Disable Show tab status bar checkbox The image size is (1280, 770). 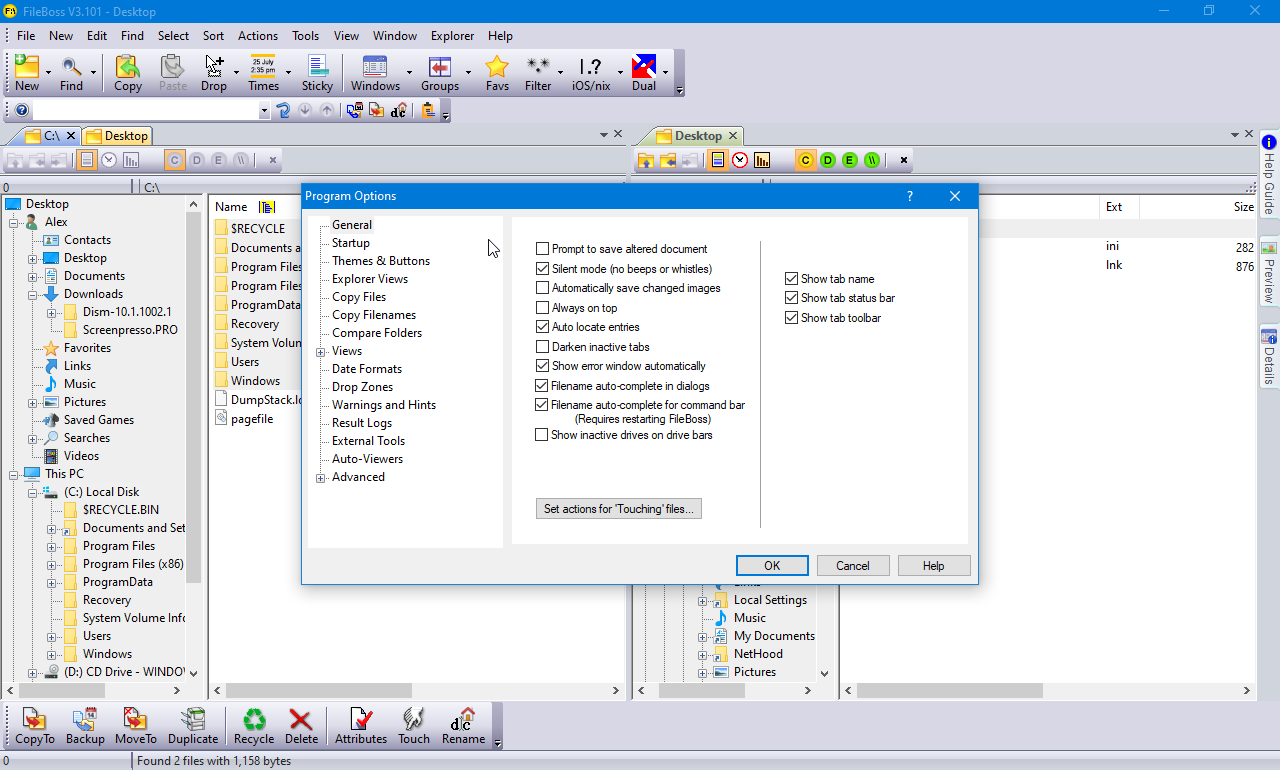tap(792, 298)
